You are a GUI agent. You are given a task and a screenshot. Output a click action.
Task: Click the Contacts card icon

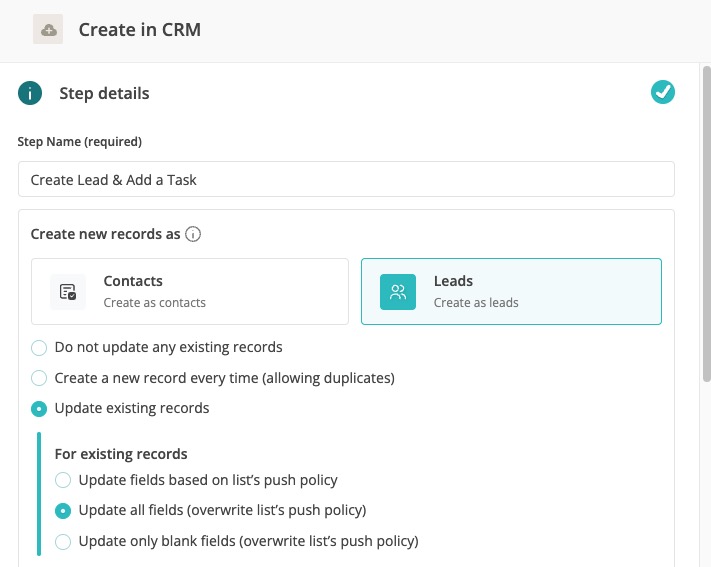tap(68, 292)
